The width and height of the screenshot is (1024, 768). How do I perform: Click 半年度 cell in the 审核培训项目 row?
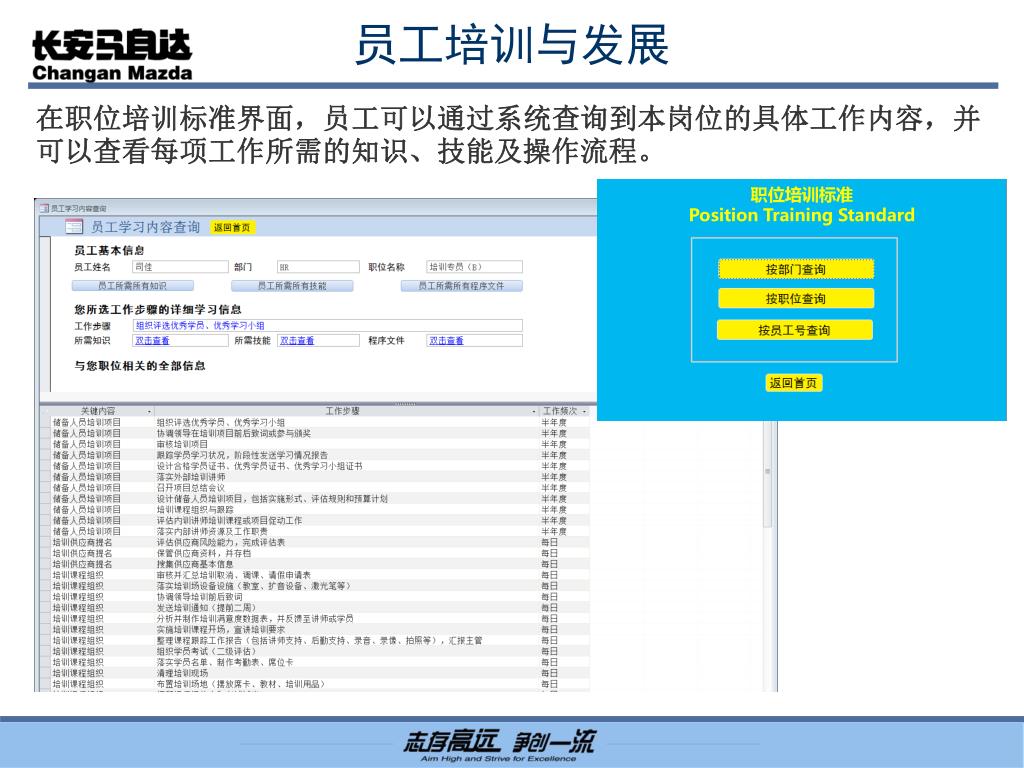tap(554, 444)
